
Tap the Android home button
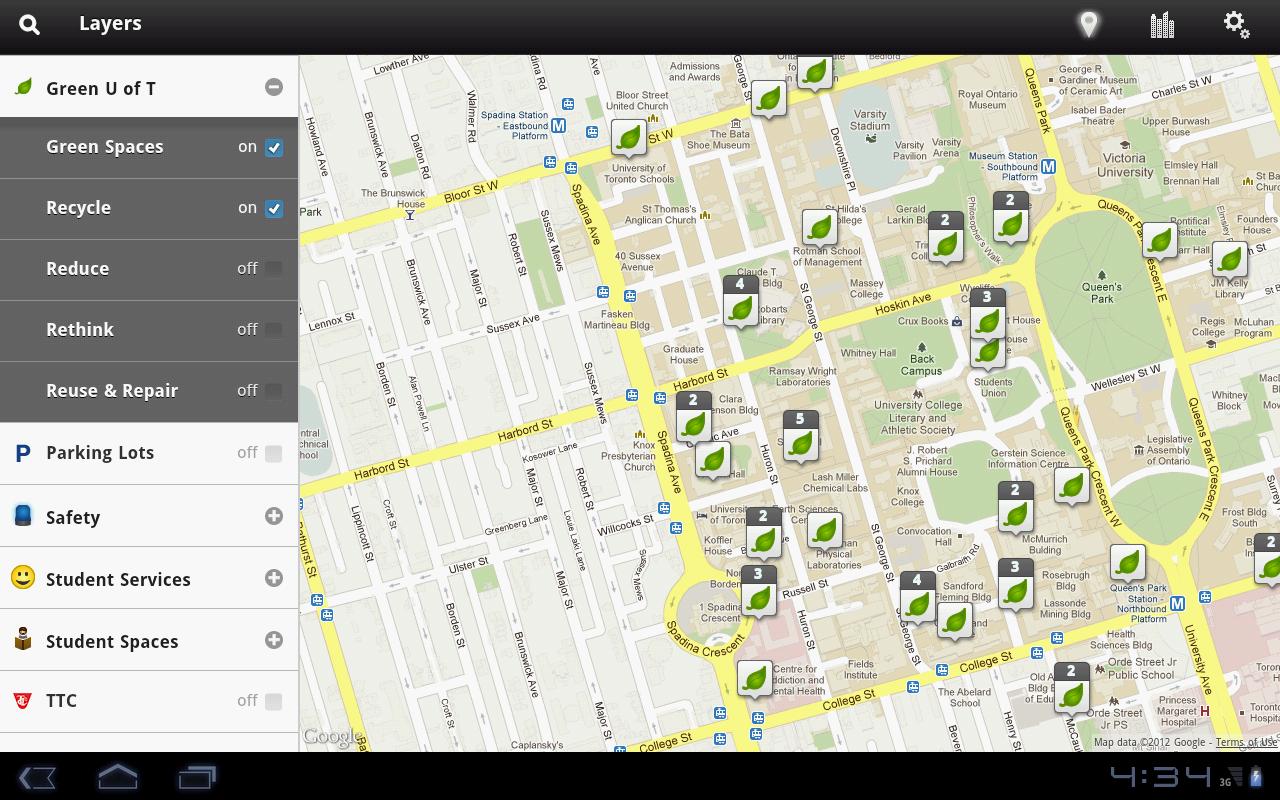coord(117,777)
